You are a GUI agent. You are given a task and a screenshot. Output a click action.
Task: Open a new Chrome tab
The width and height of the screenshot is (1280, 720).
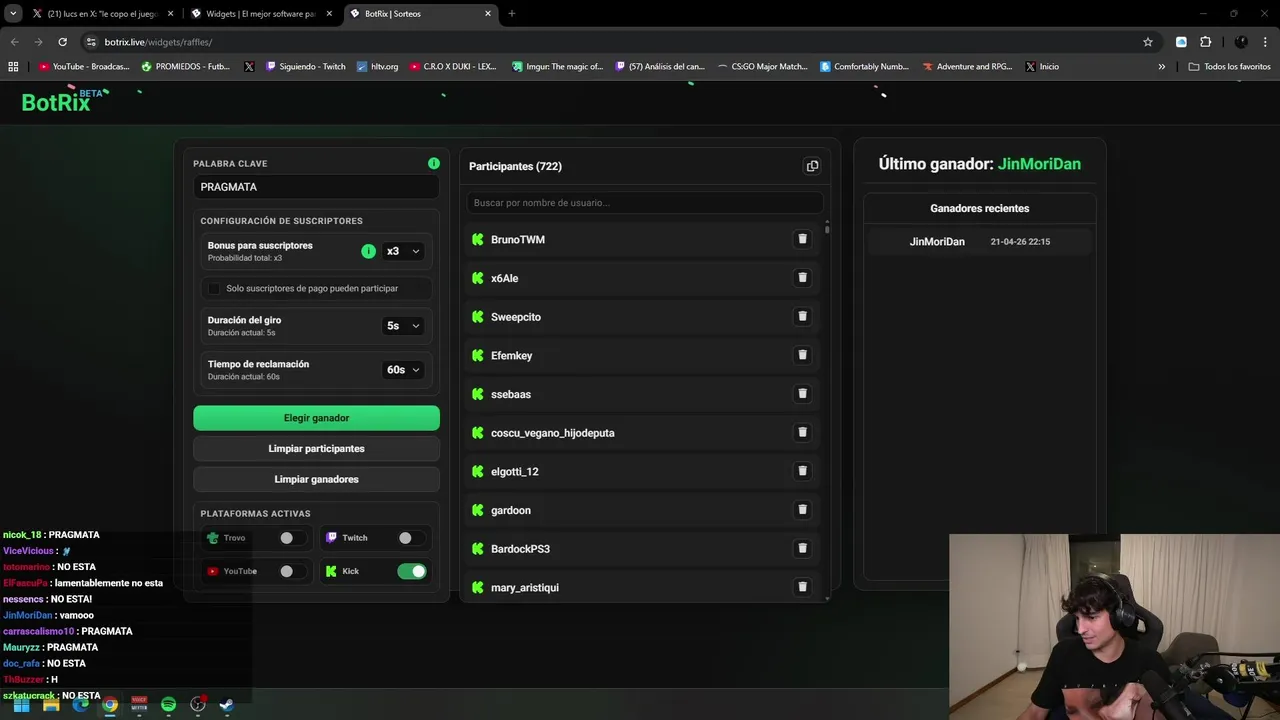coord(512,14)
